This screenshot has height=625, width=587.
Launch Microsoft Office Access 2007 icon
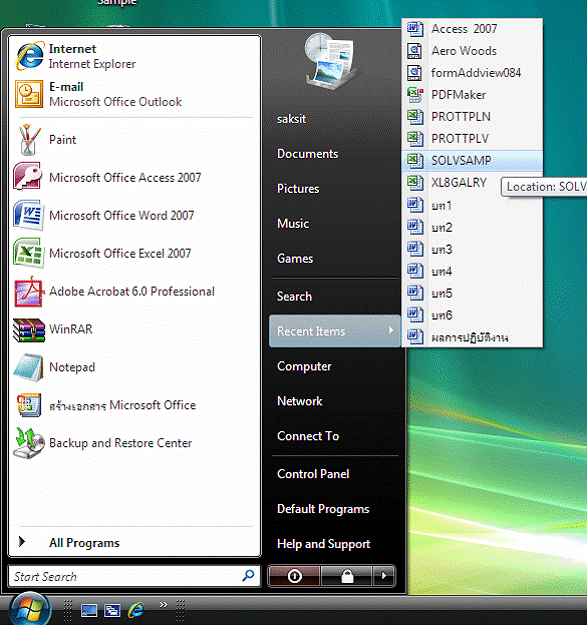pyautogui.click(x=27, y=177)
